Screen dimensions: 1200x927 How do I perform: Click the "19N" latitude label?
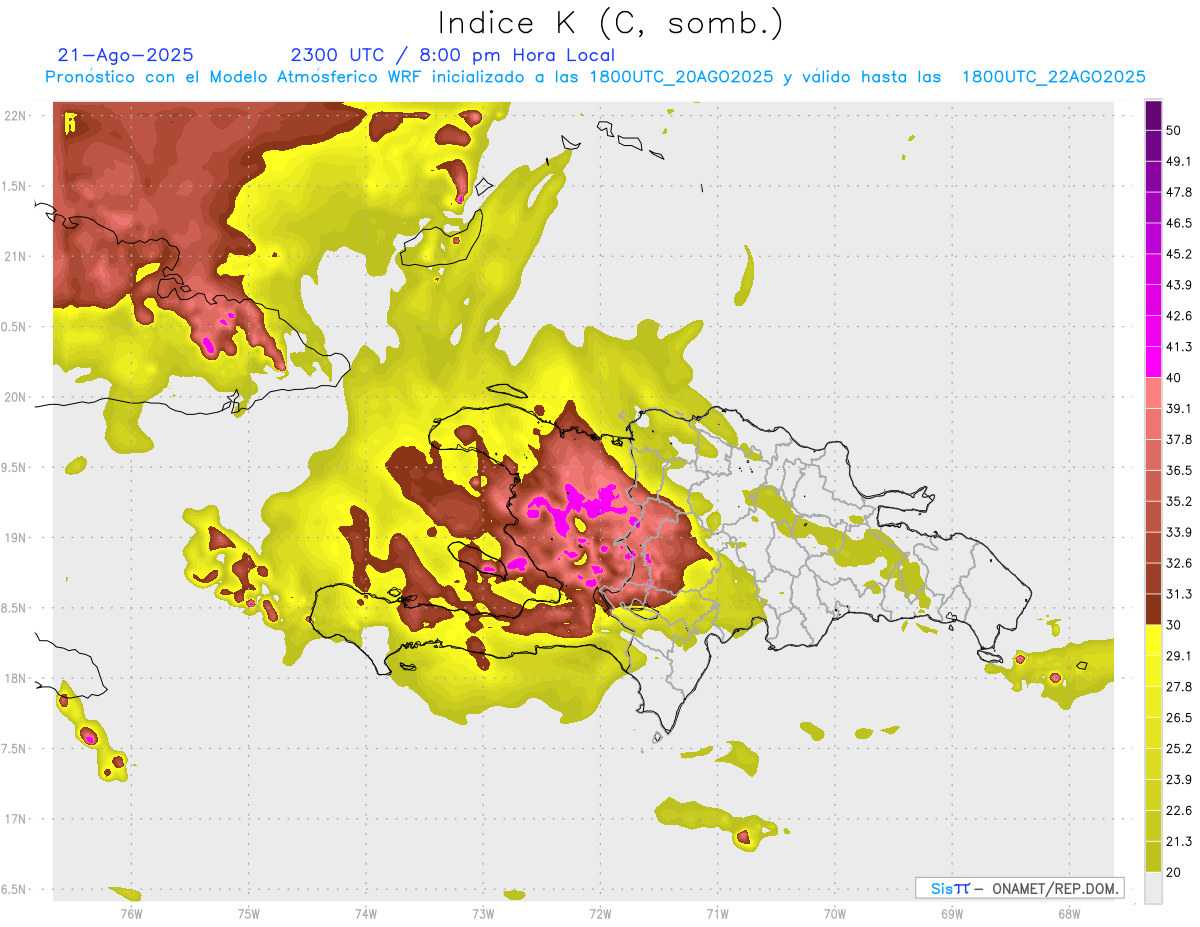(16, 538)
